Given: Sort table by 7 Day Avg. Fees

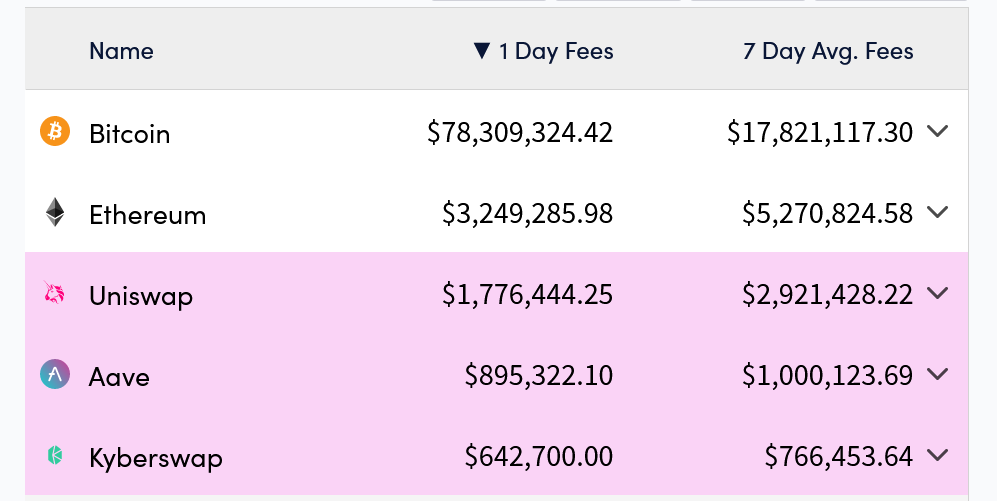Looking at the screenshot, I should click(828, 51).
